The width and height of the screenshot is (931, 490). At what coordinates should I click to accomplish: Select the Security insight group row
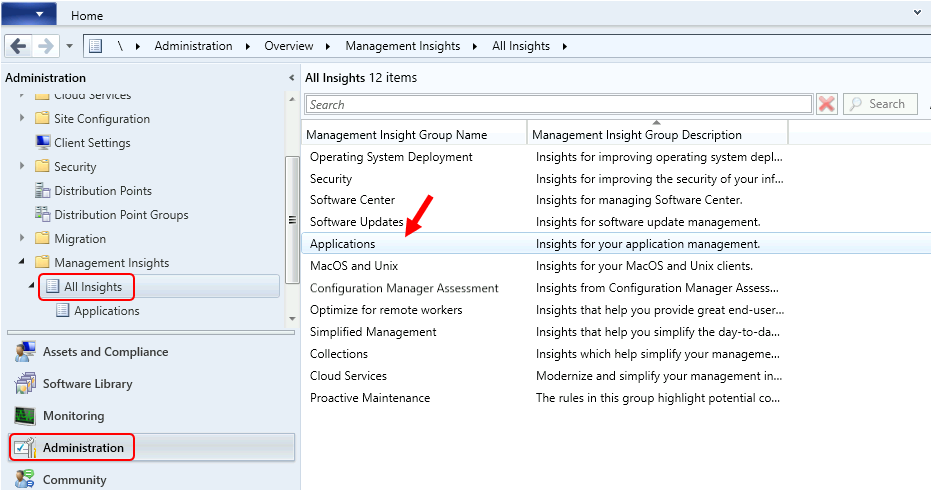616,179
